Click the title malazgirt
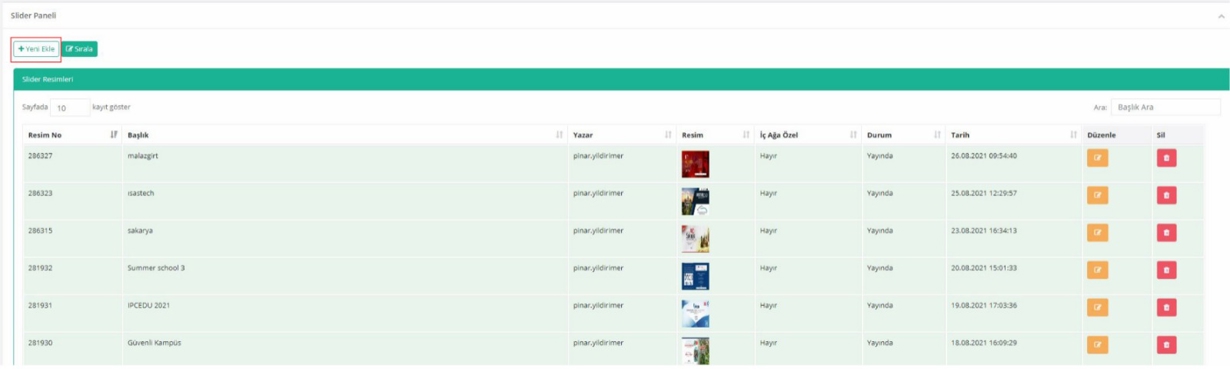Screen dimensions: 1230x369 (143, 156)
